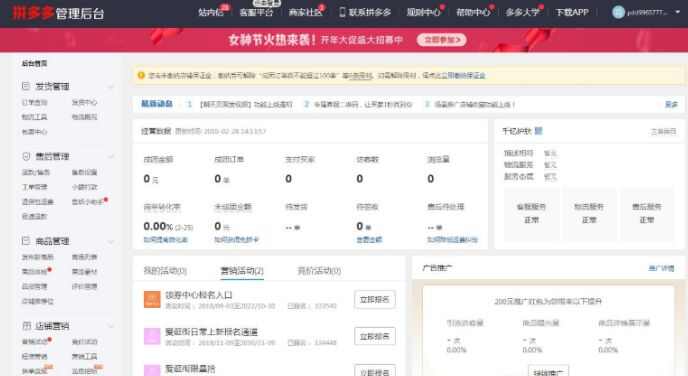Open 发布新商品 in sidebar

38,257
